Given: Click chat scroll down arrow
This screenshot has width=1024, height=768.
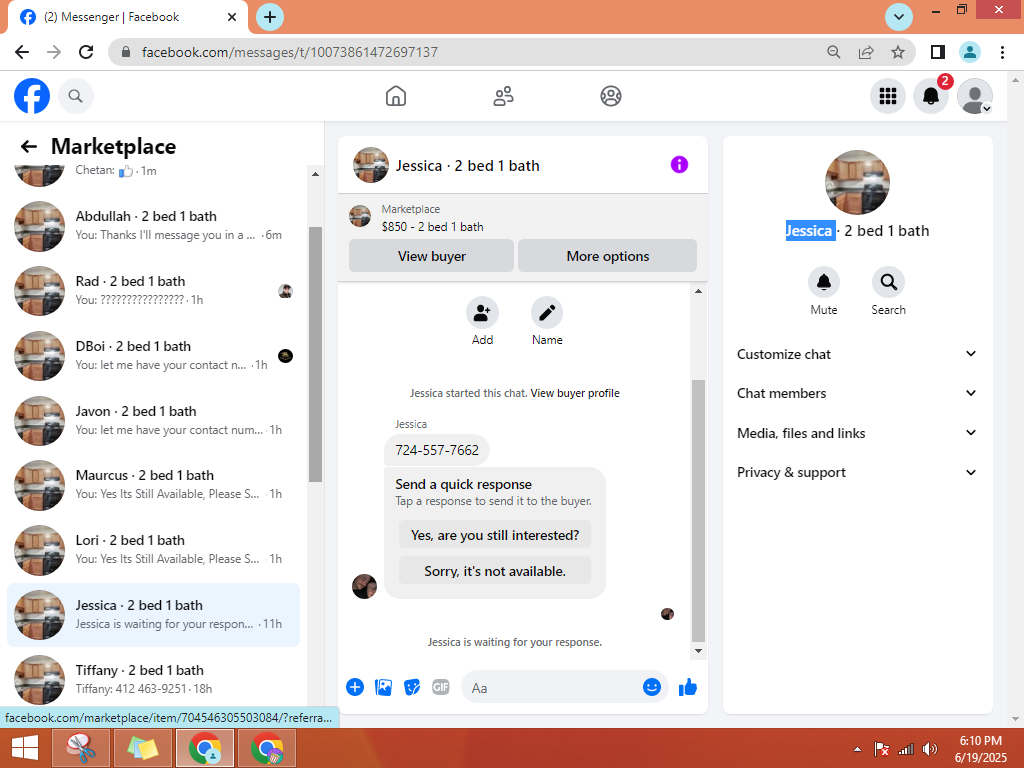Looking at the screenshot, I should coord(698,650).
